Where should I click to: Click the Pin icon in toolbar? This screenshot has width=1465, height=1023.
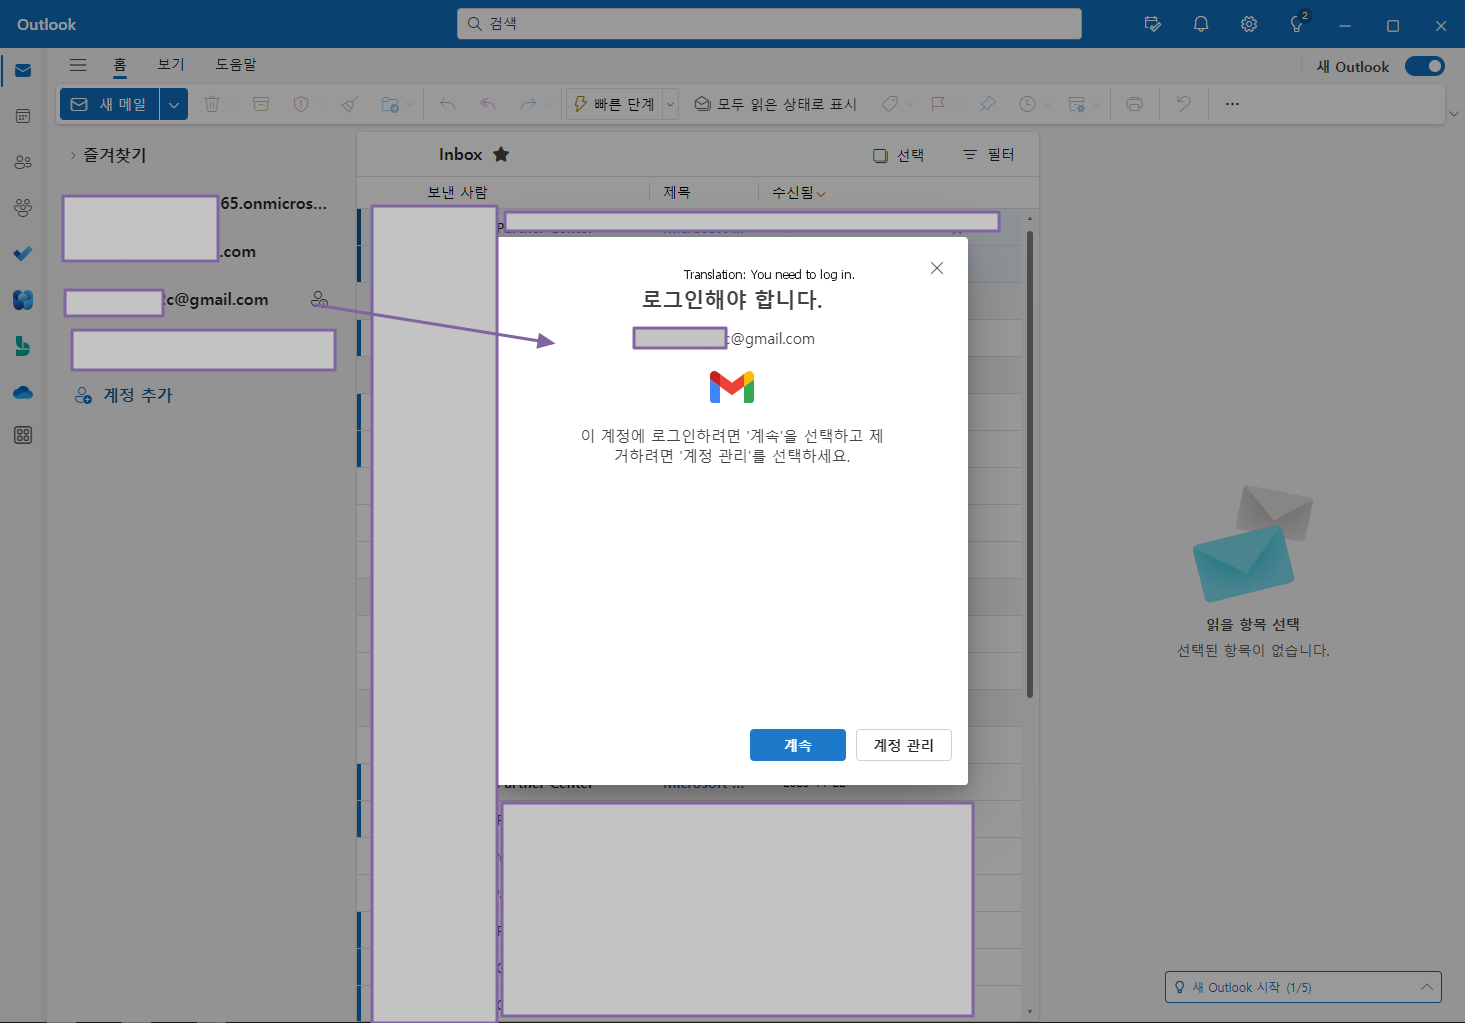pyautogui.click(x=987, y=104)
